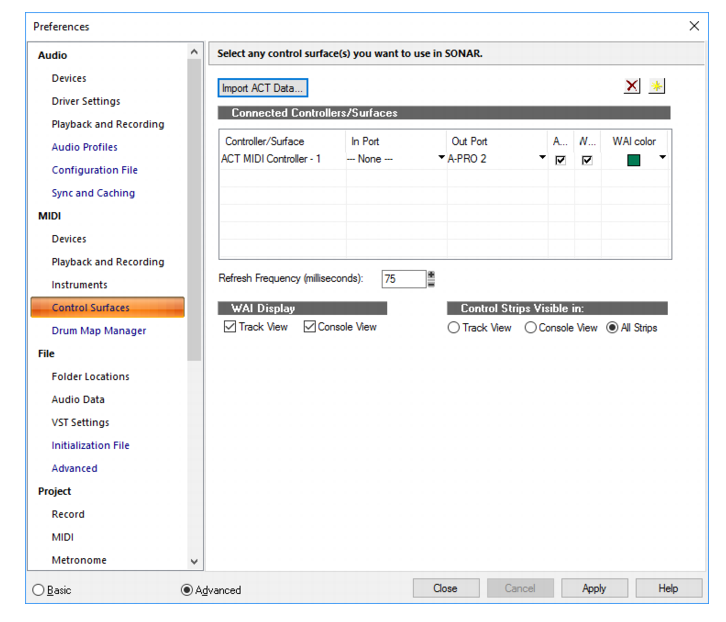Select Track View under Control Strips Visible
The image size is (726, 622).
[x=454, y=328]
